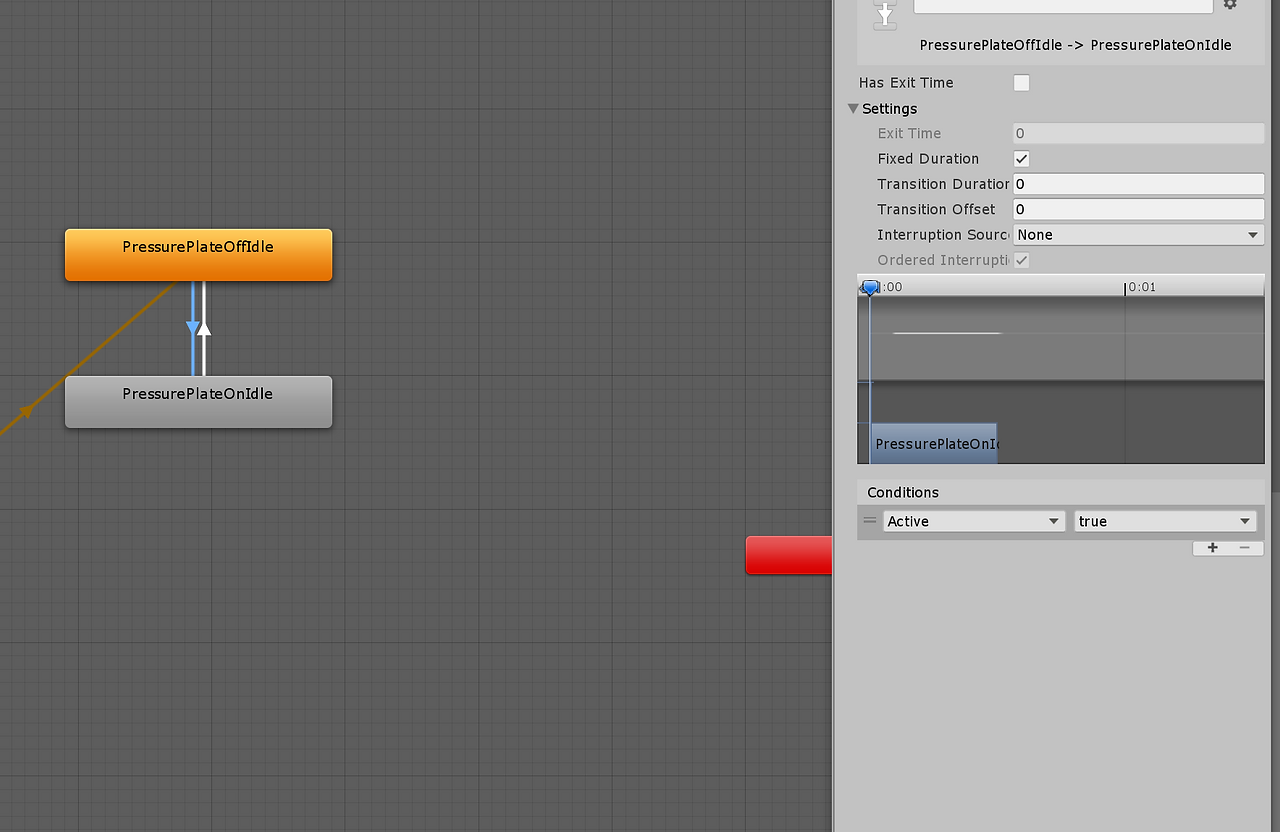Screen dimensions: 1280x832
Task: Click the Transition Offset value field
Action: [x=1139, y=209]
